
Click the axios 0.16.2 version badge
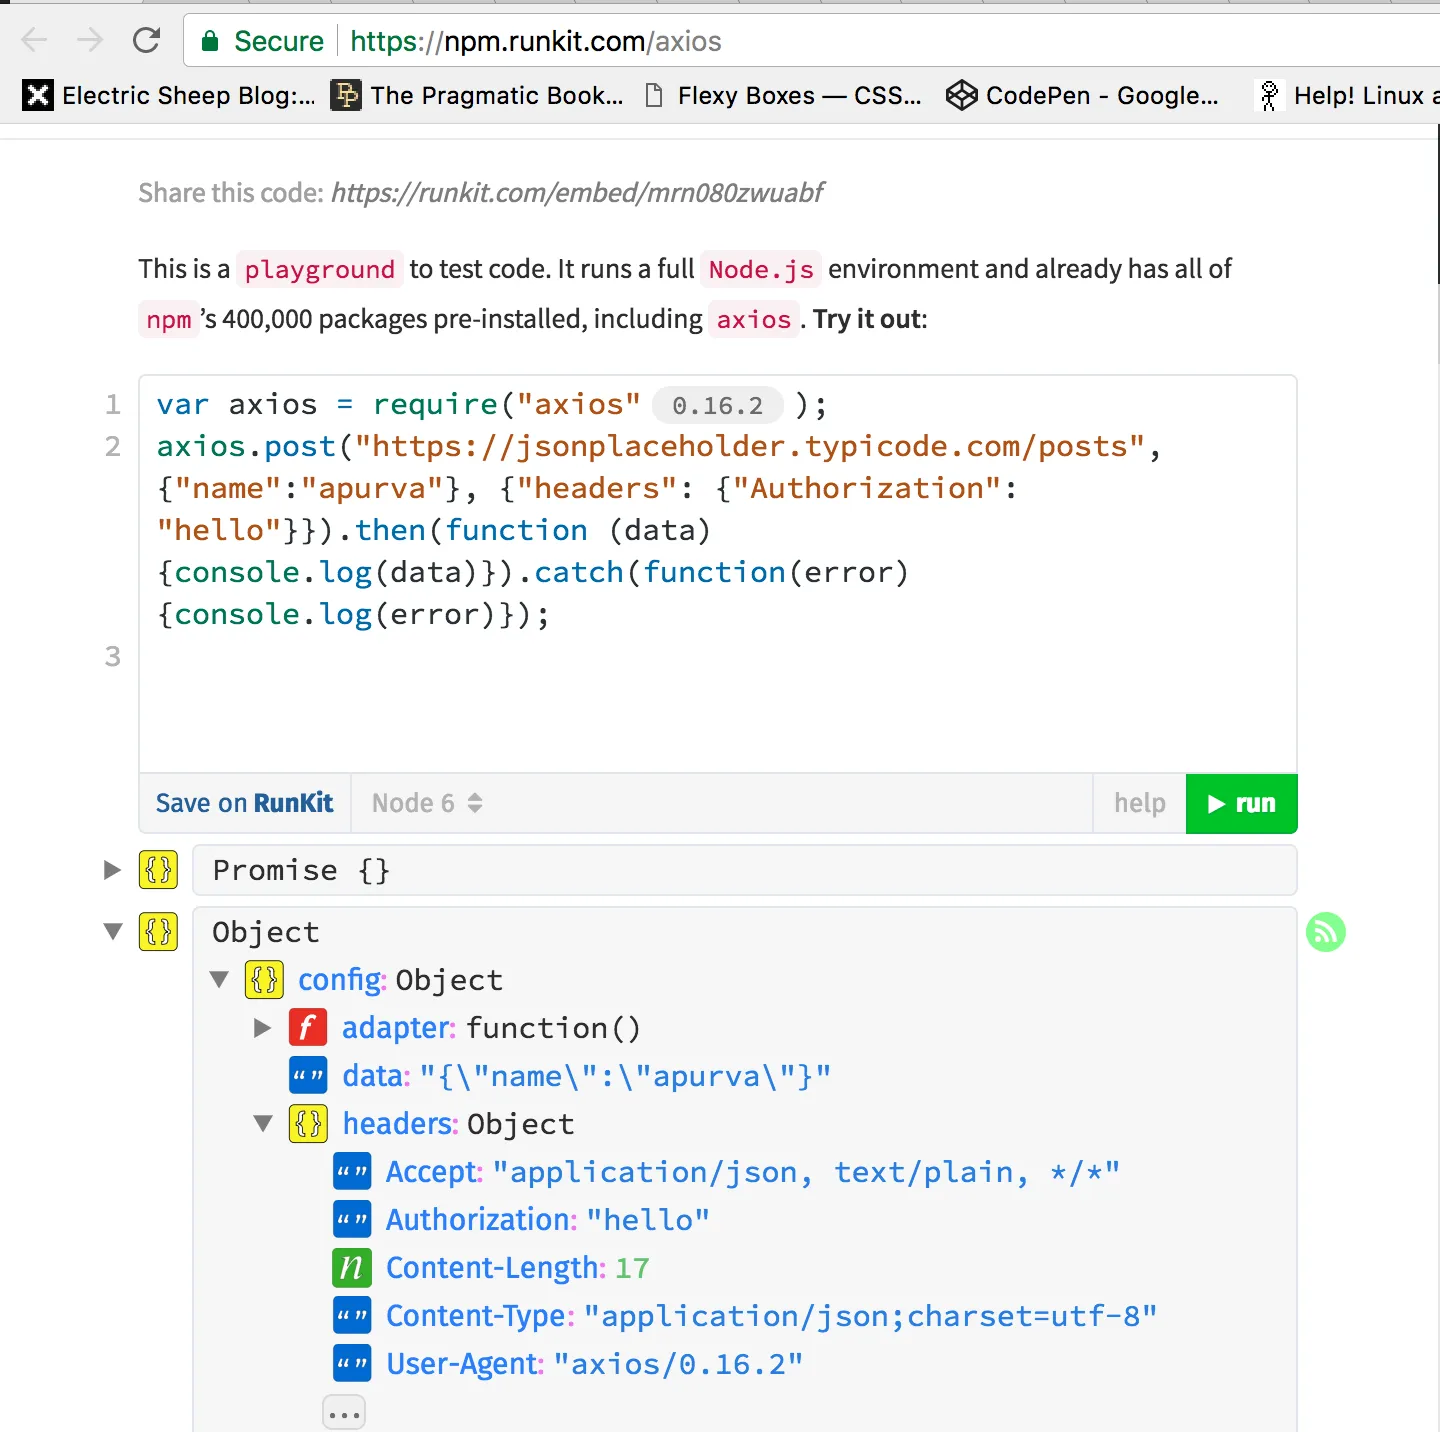click(x=717, y=406)
